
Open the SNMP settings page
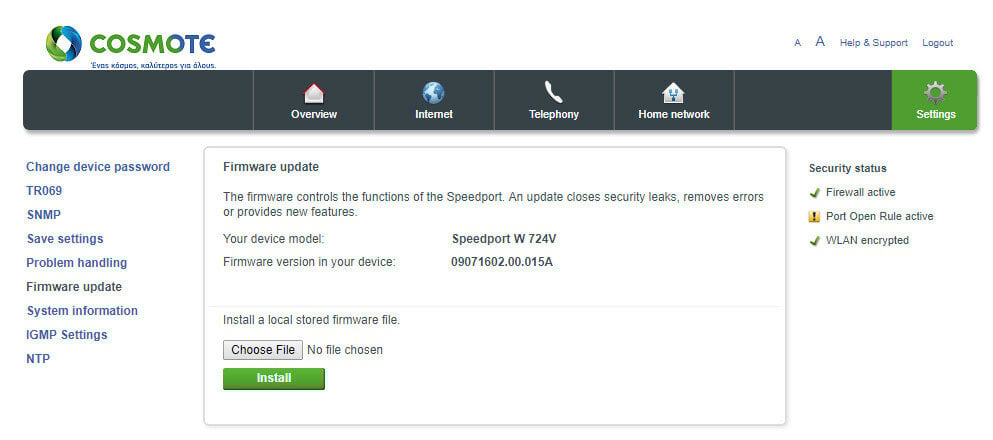(x=44, y=215)
